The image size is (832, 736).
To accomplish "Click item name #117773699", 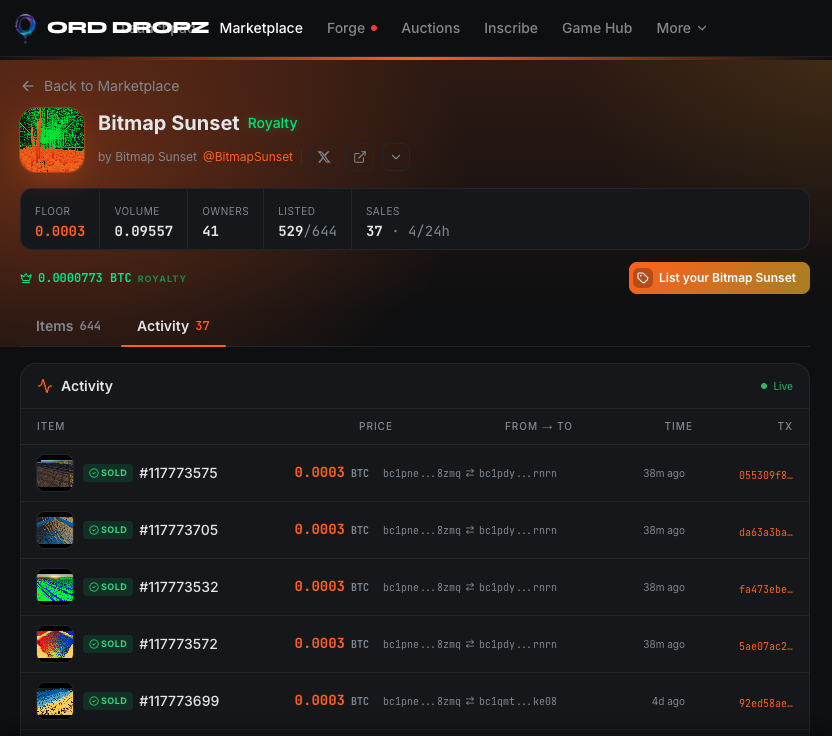I will 179,701.
